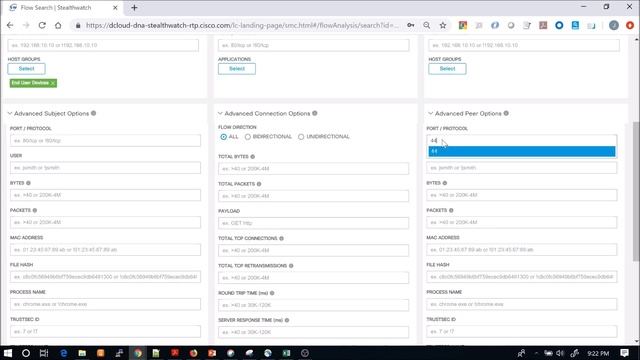640x360 pixels.
Task: Click the Round Trip Time input field
Action: (x=313, y=305)
